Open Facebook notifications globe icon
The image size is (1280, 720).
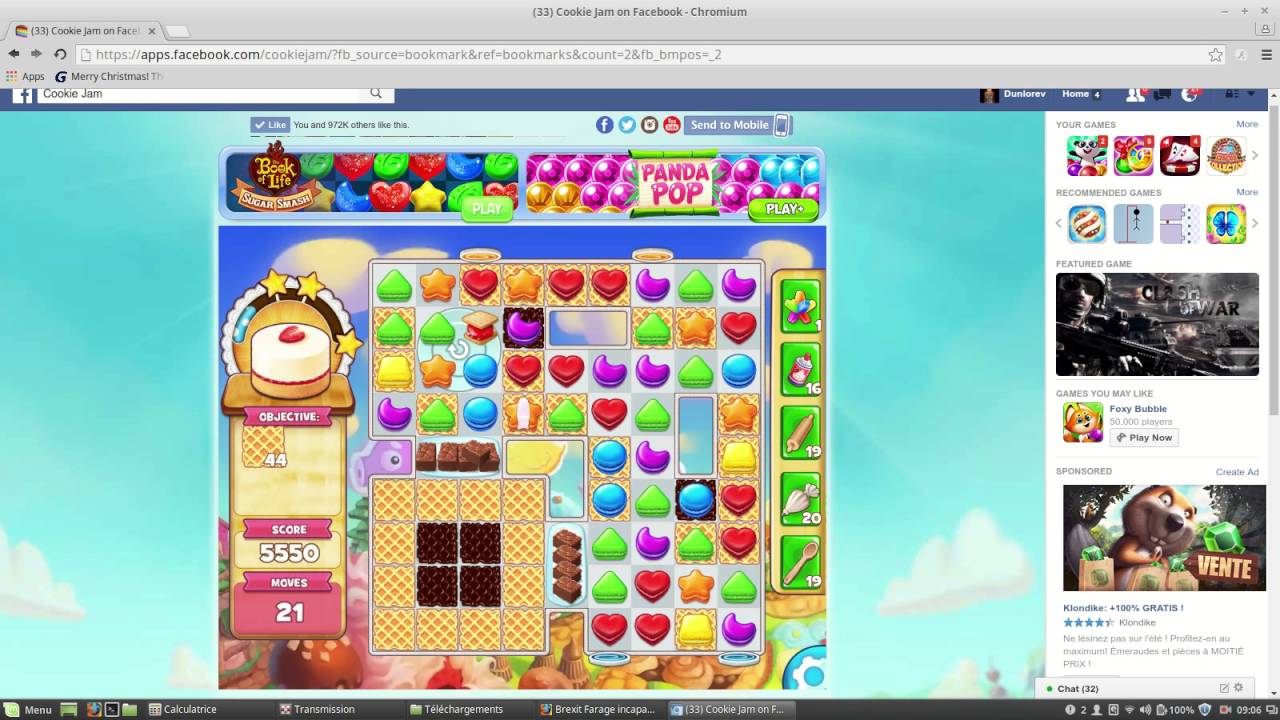click(1190, 94)
